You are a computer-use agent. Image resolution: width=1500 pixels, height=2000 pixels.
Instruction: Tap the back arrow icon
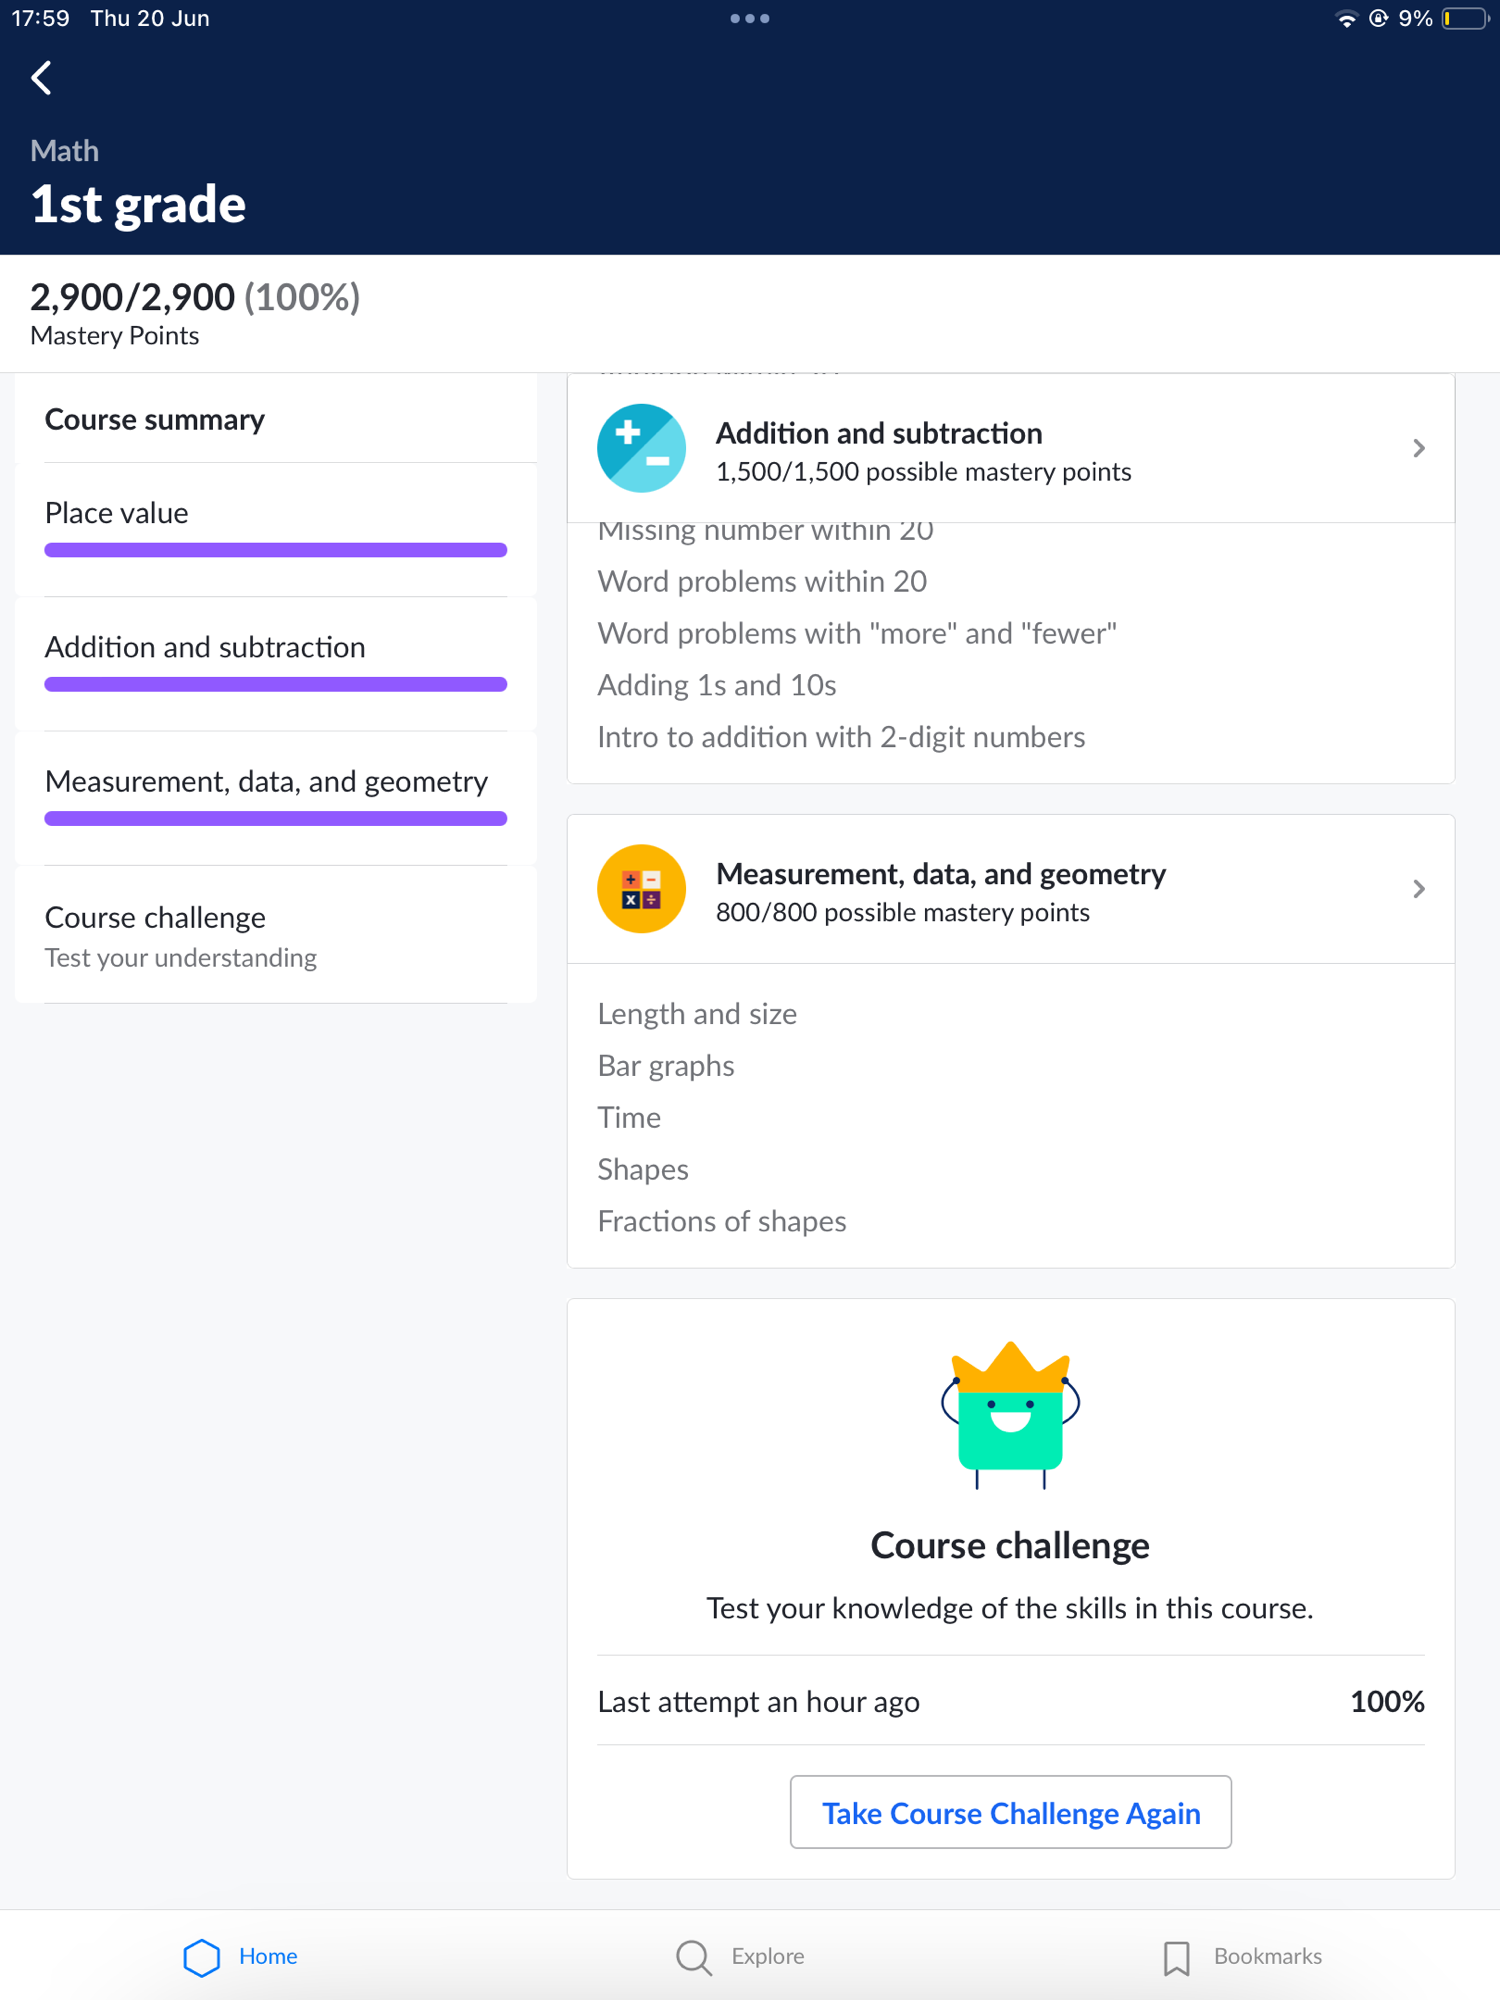pyautogui.click(x=42, y=78)
